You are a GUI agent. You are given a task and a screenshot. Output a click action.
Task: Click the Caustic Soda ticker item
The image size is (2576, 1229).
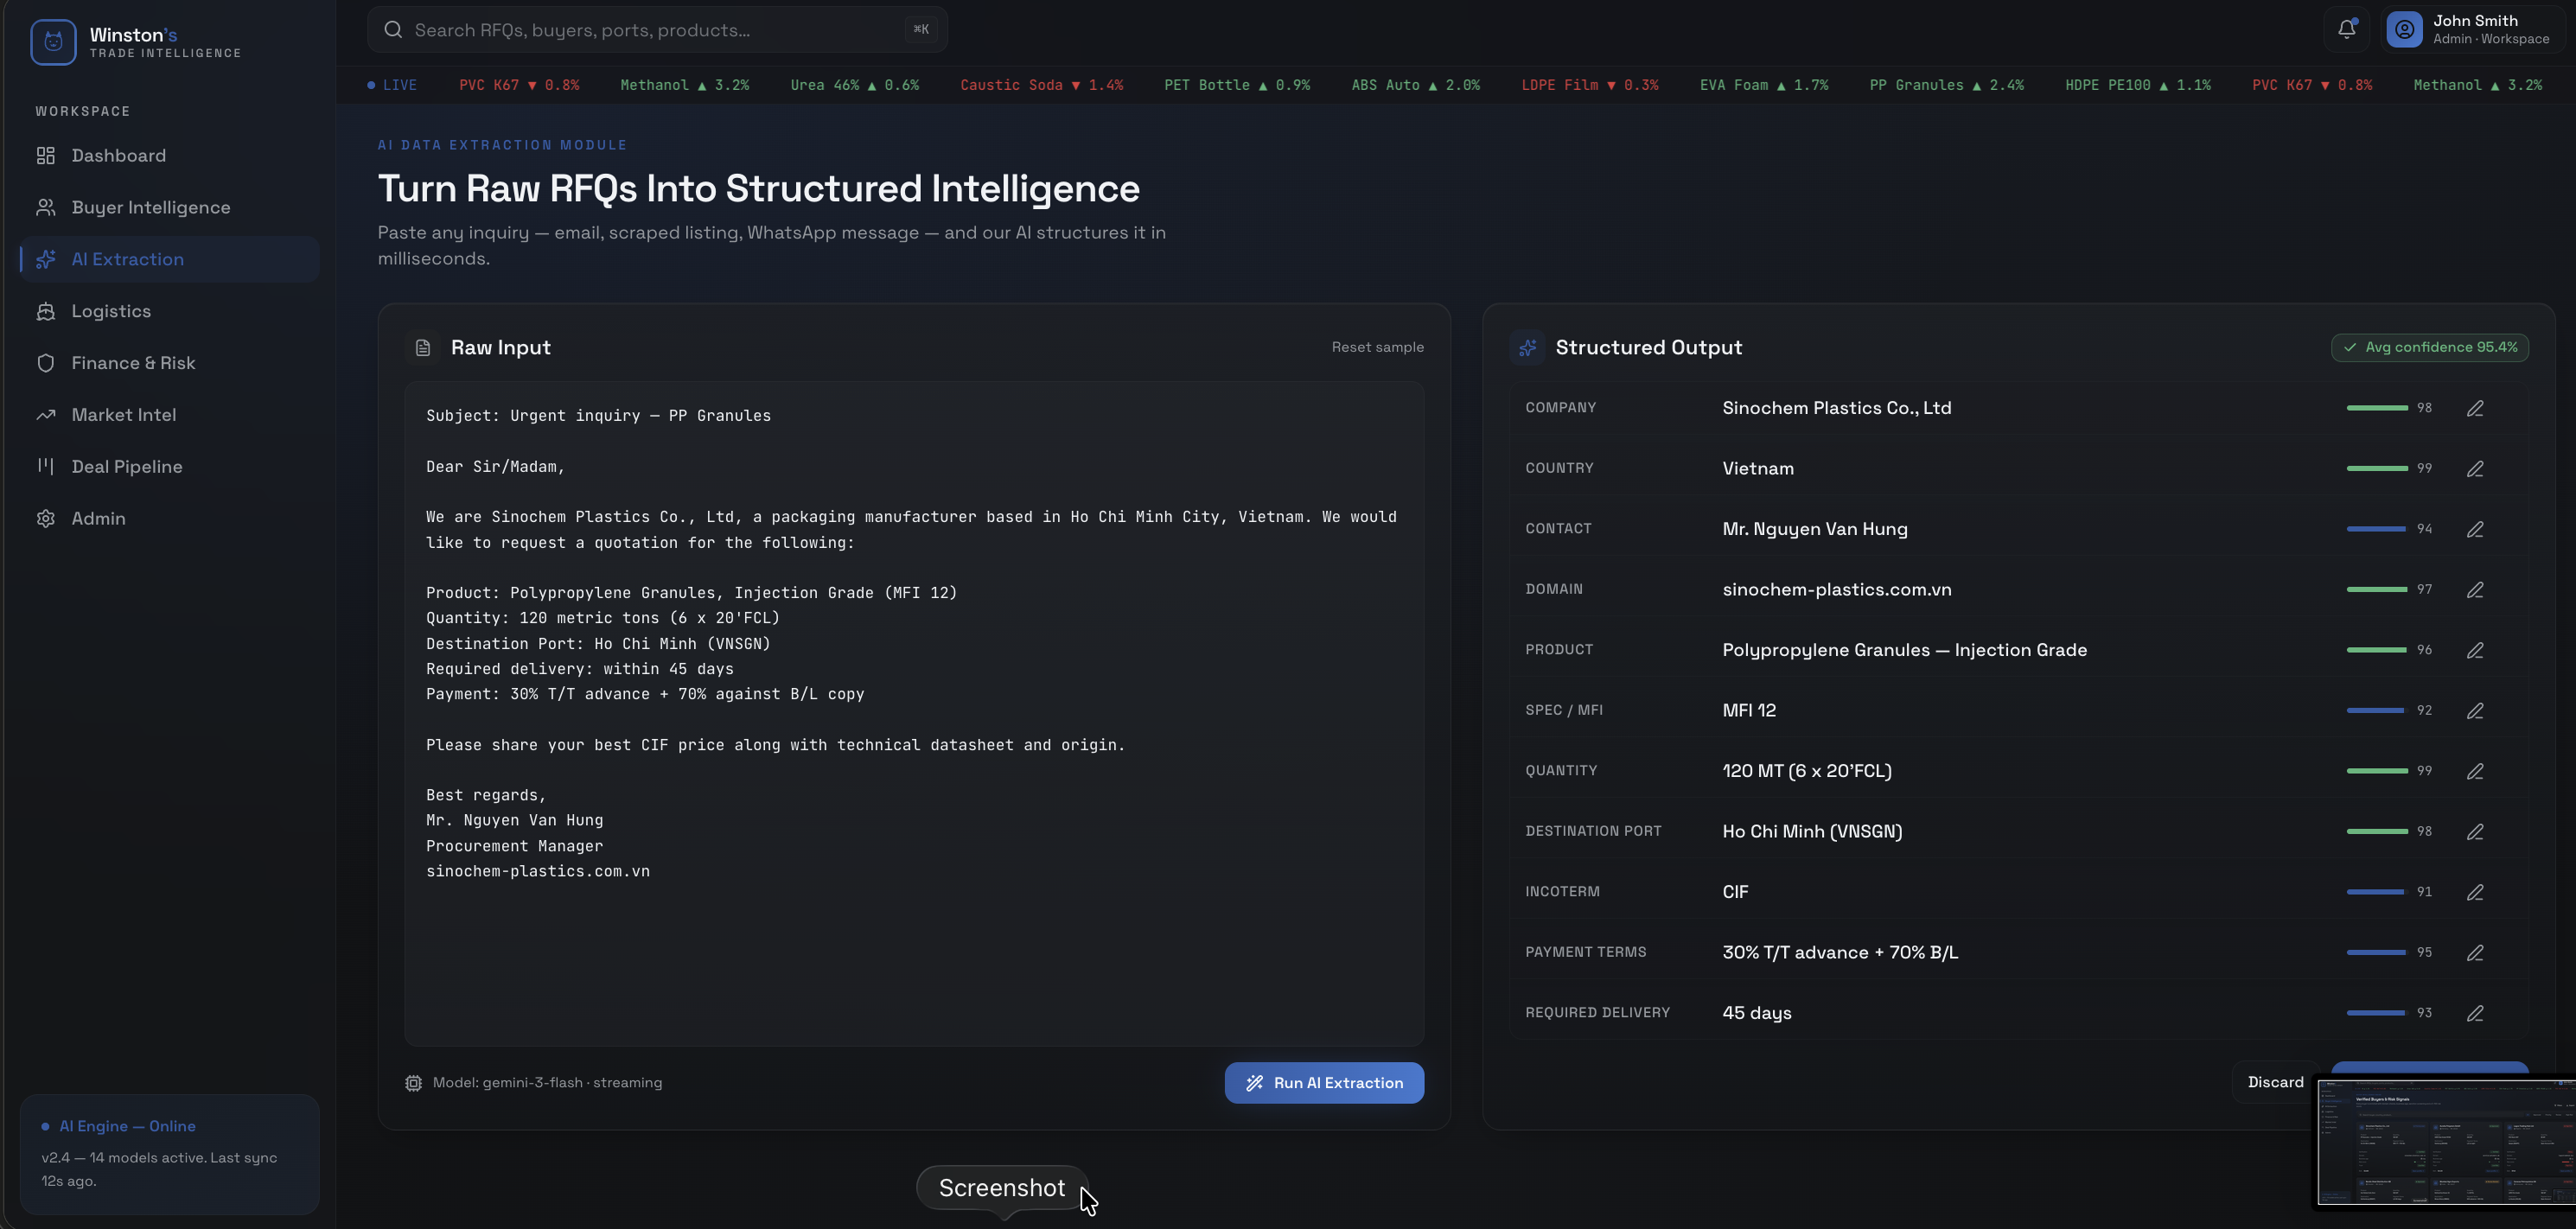click(x=1041, y=85)
